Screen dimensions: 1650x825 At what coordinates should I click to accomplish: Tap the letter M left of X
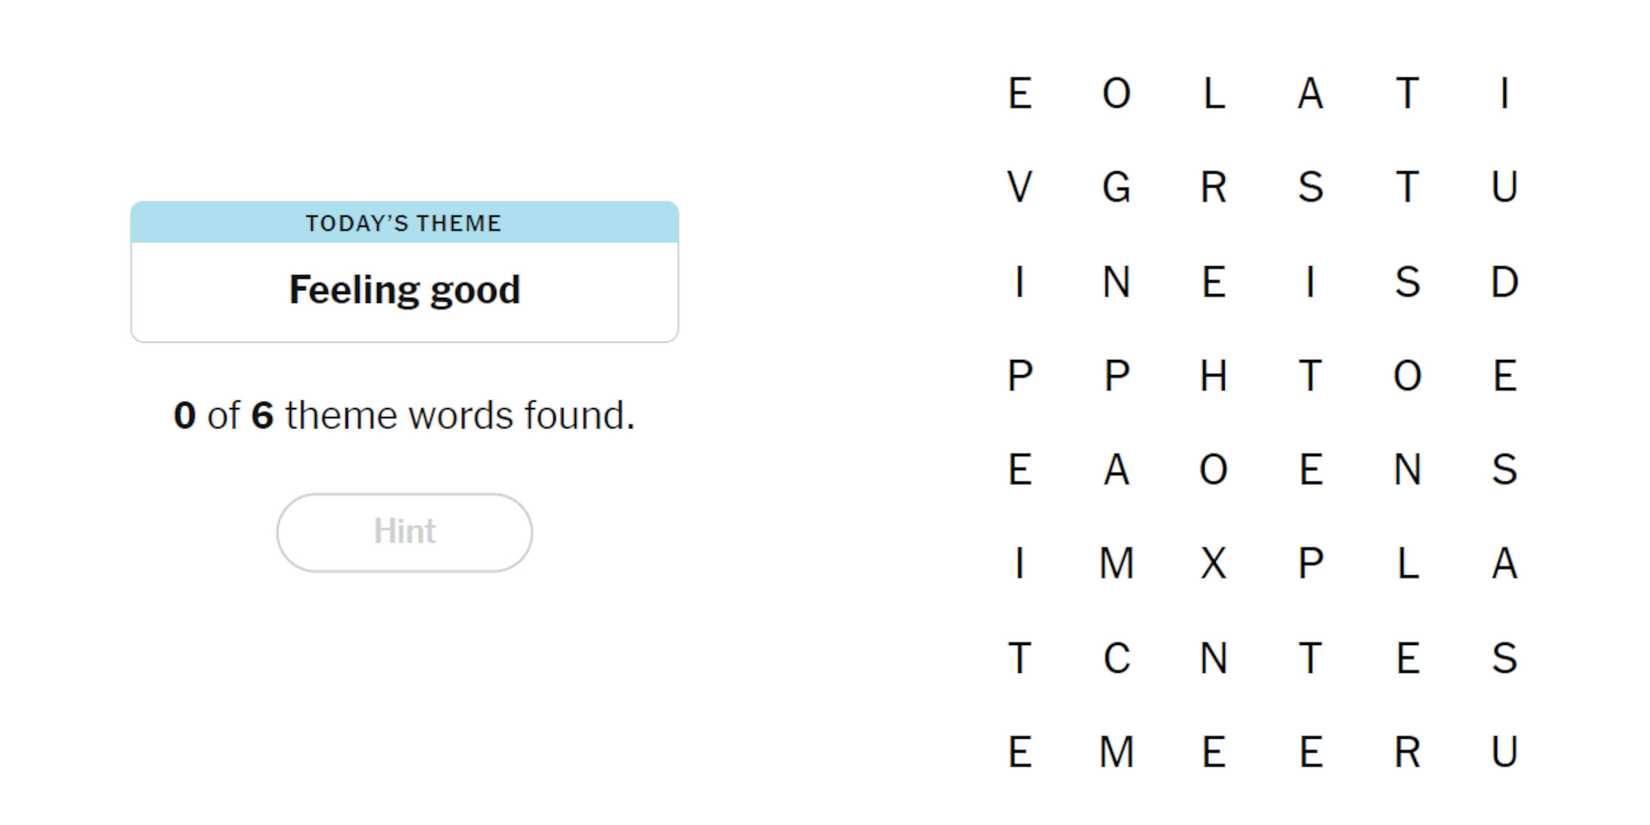click(x=1116, y=564)
